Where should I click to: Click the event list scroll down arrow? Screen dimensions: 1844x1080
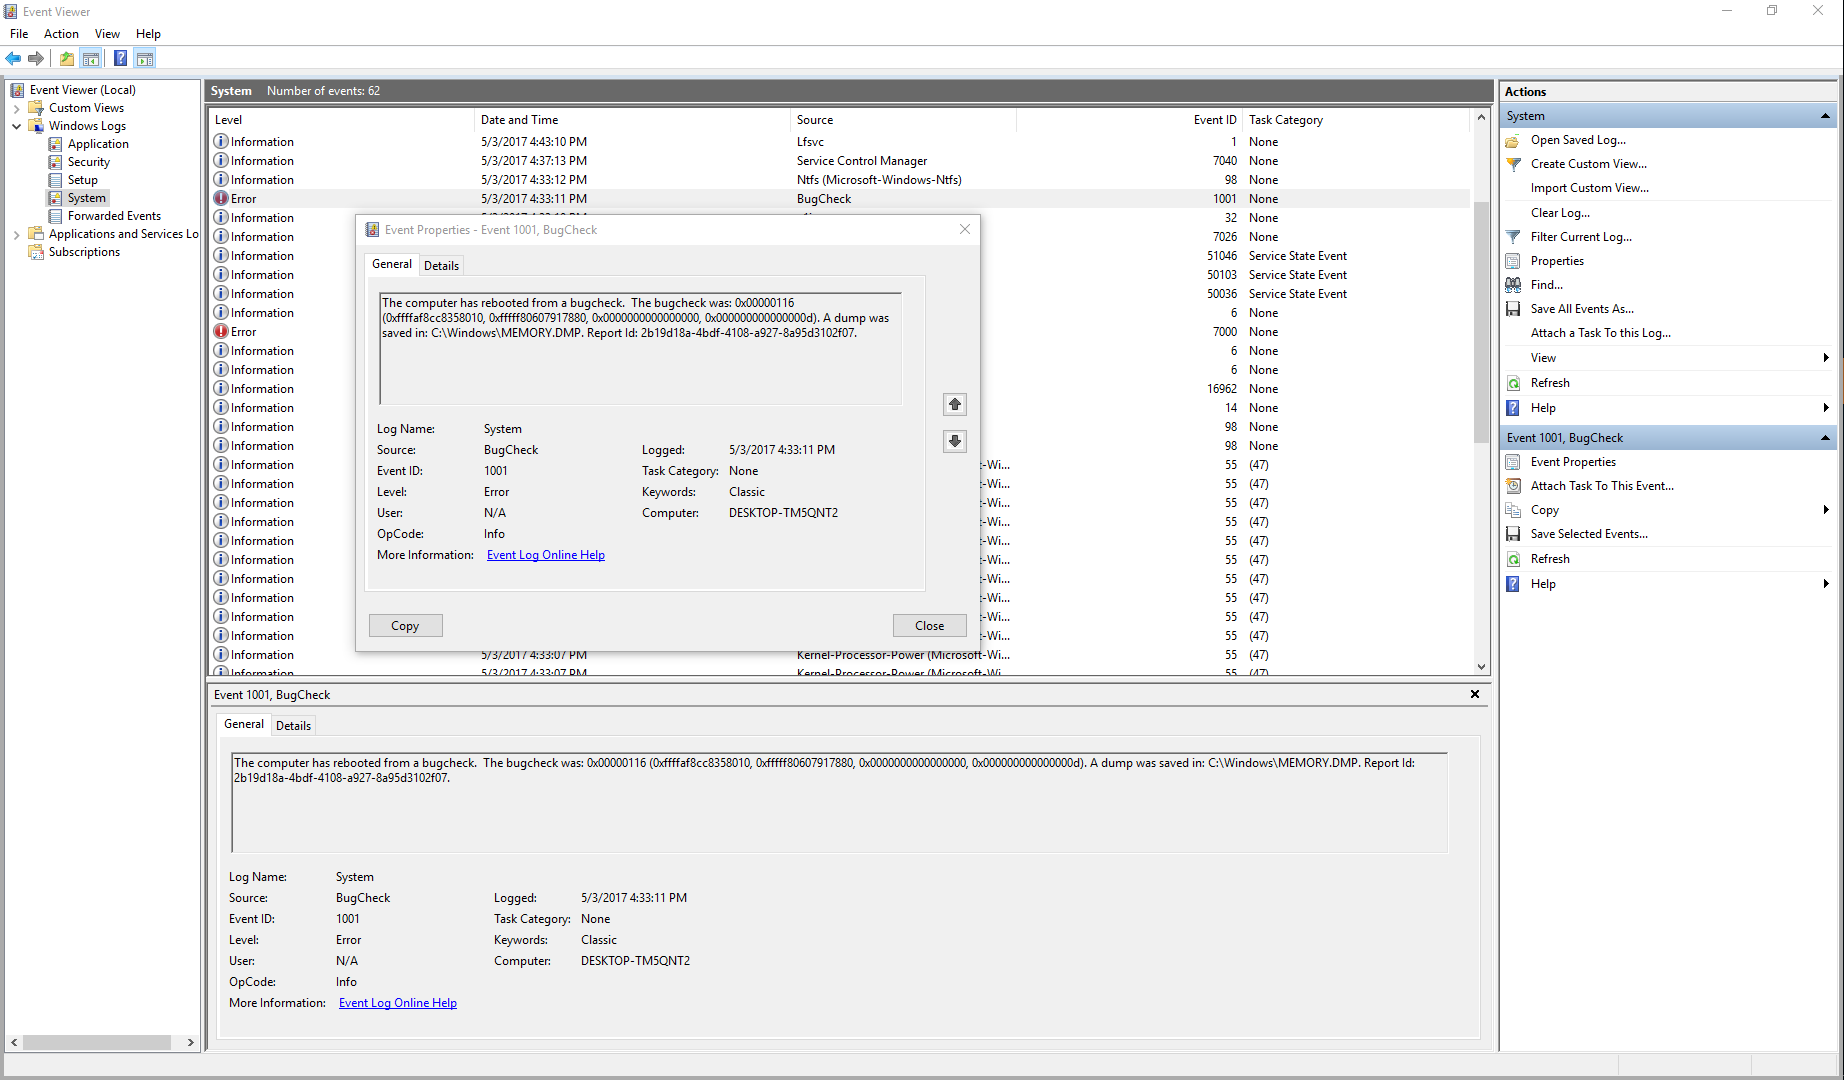(1481, 667)
